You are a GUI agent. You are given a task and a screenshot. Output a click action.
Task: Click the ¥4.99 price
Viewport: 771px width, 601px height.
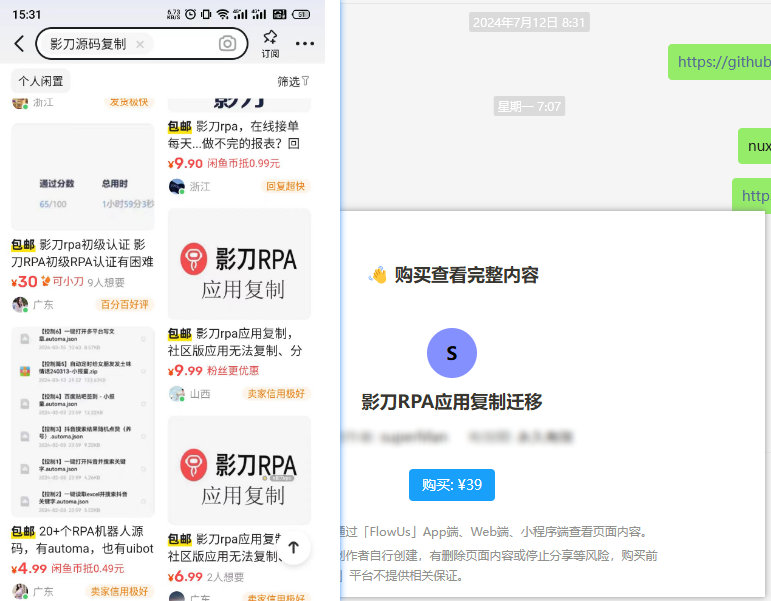pyautogui.click(x=29, y=569)
